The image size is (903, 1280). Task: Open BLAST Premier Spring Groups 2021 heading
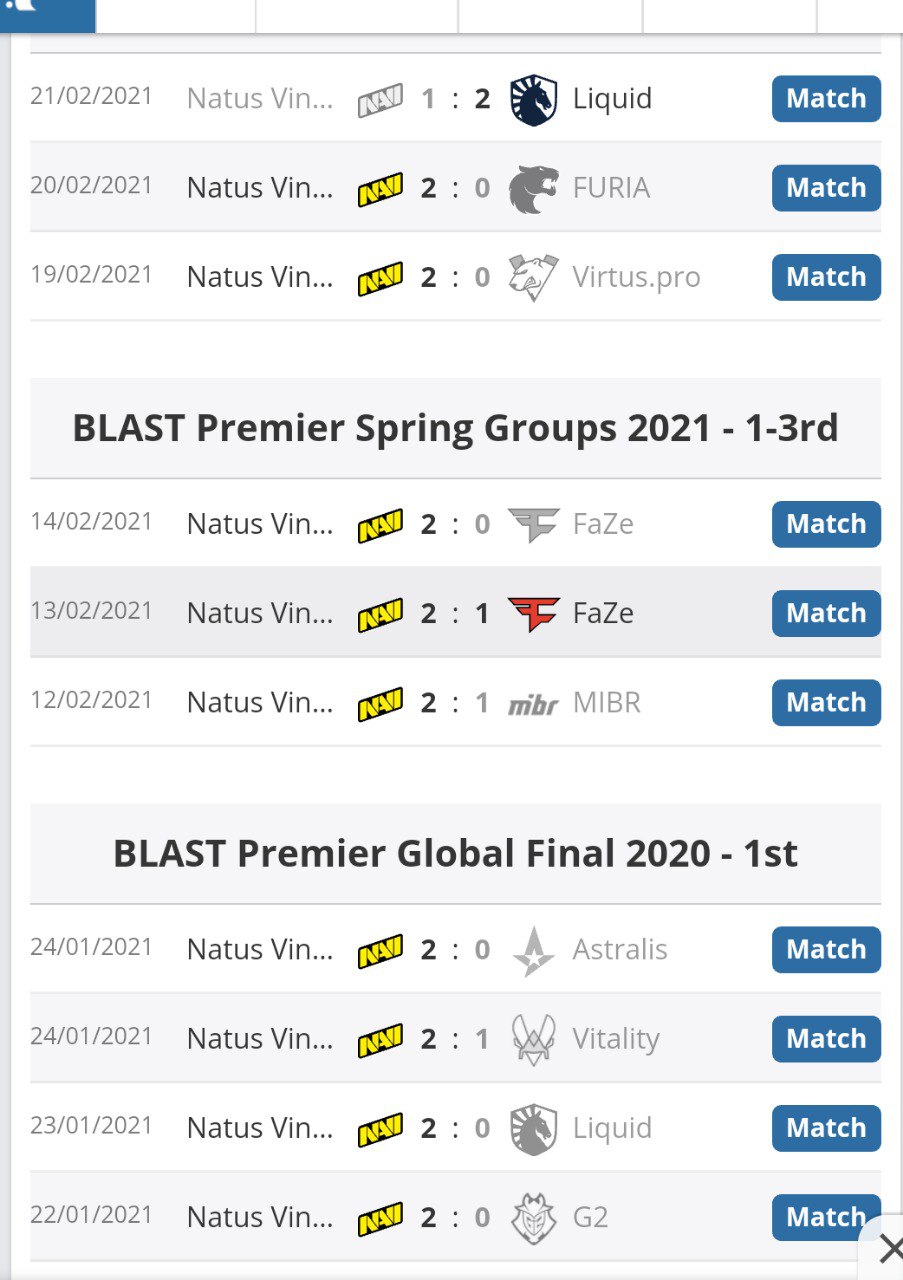455,428
